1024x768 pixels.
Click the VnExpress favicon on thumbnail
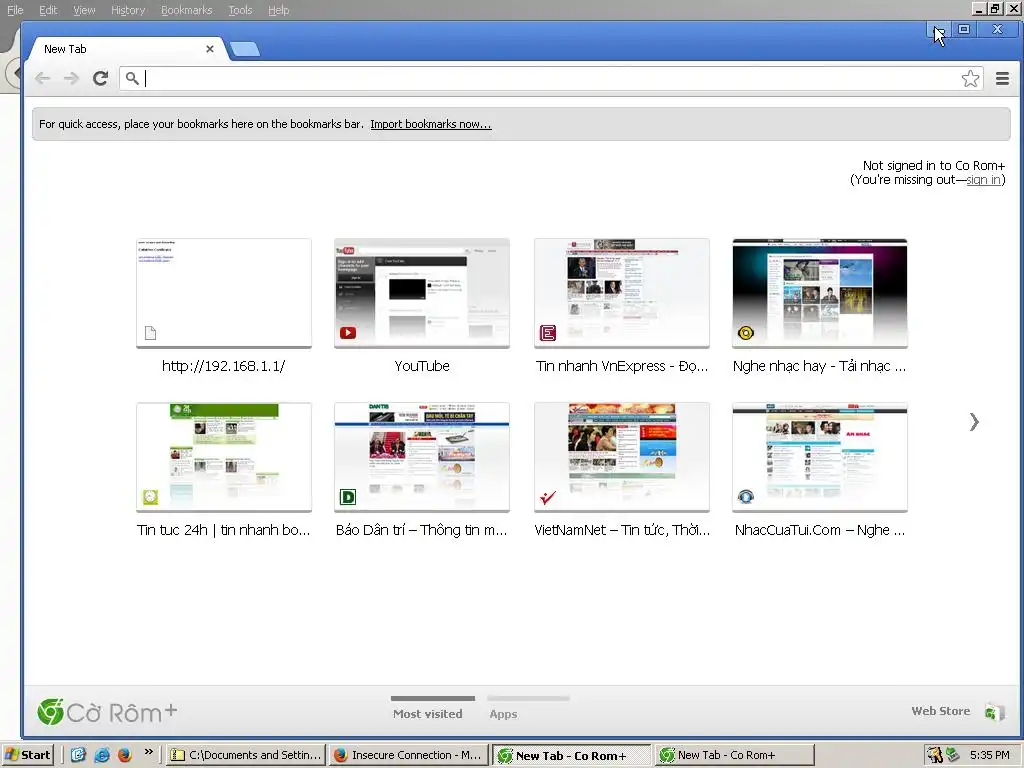[548, 333]
